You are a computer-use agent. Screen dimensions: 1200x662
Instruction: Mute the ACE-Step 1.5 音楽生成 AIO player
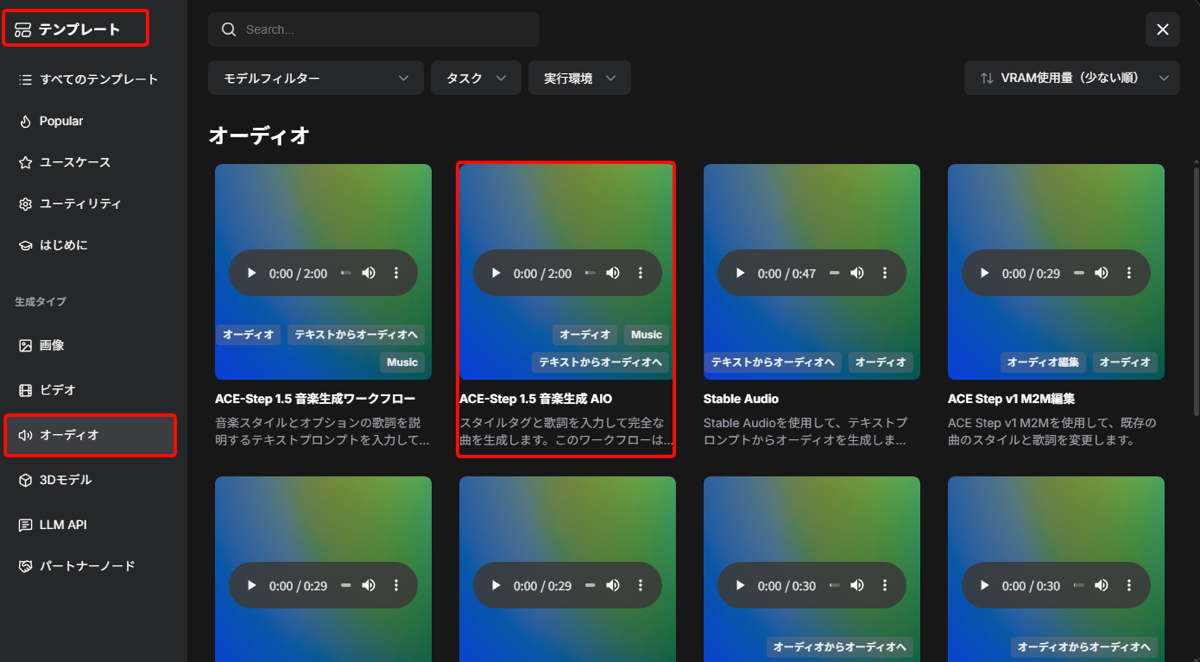pos(612,273)
